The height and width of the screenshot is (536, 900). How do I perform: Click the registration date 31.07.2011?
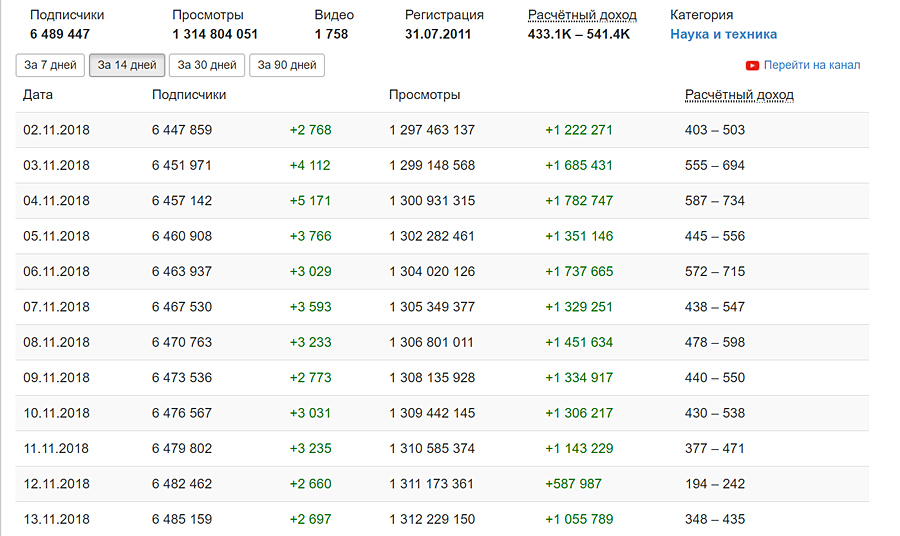[x=438, y=34]
